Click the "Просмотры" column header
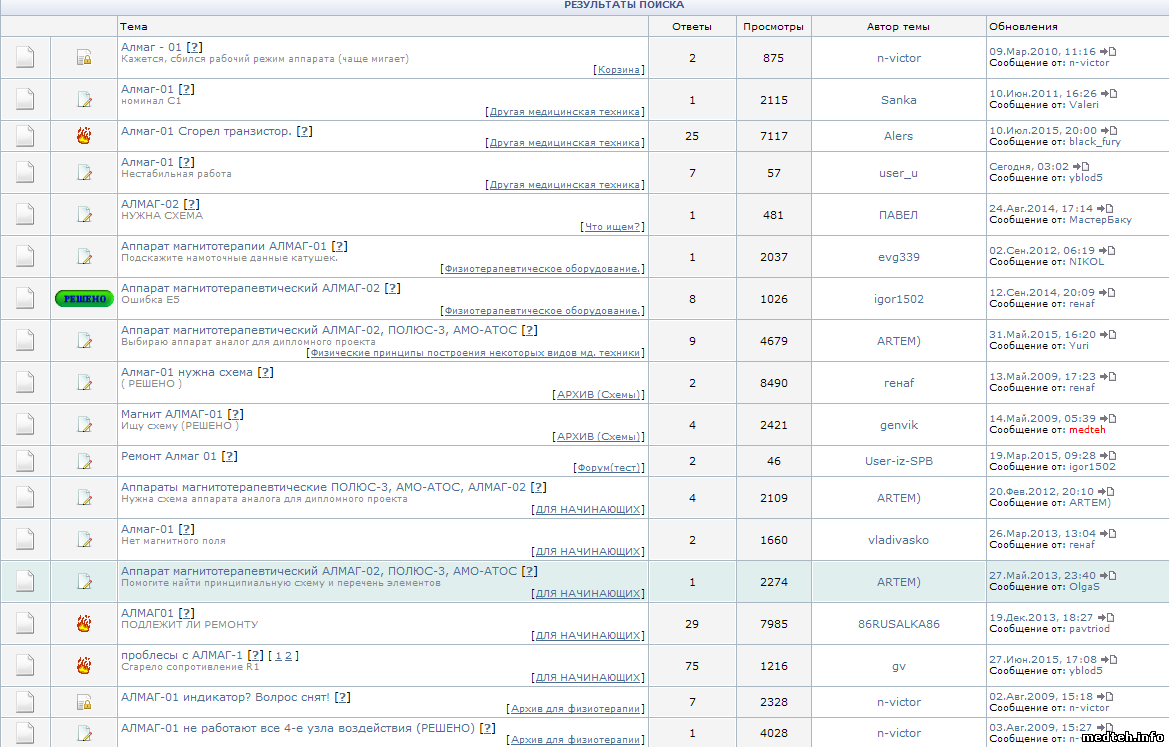This screenshot has height=747, width=1169. (x=773, y=27)
